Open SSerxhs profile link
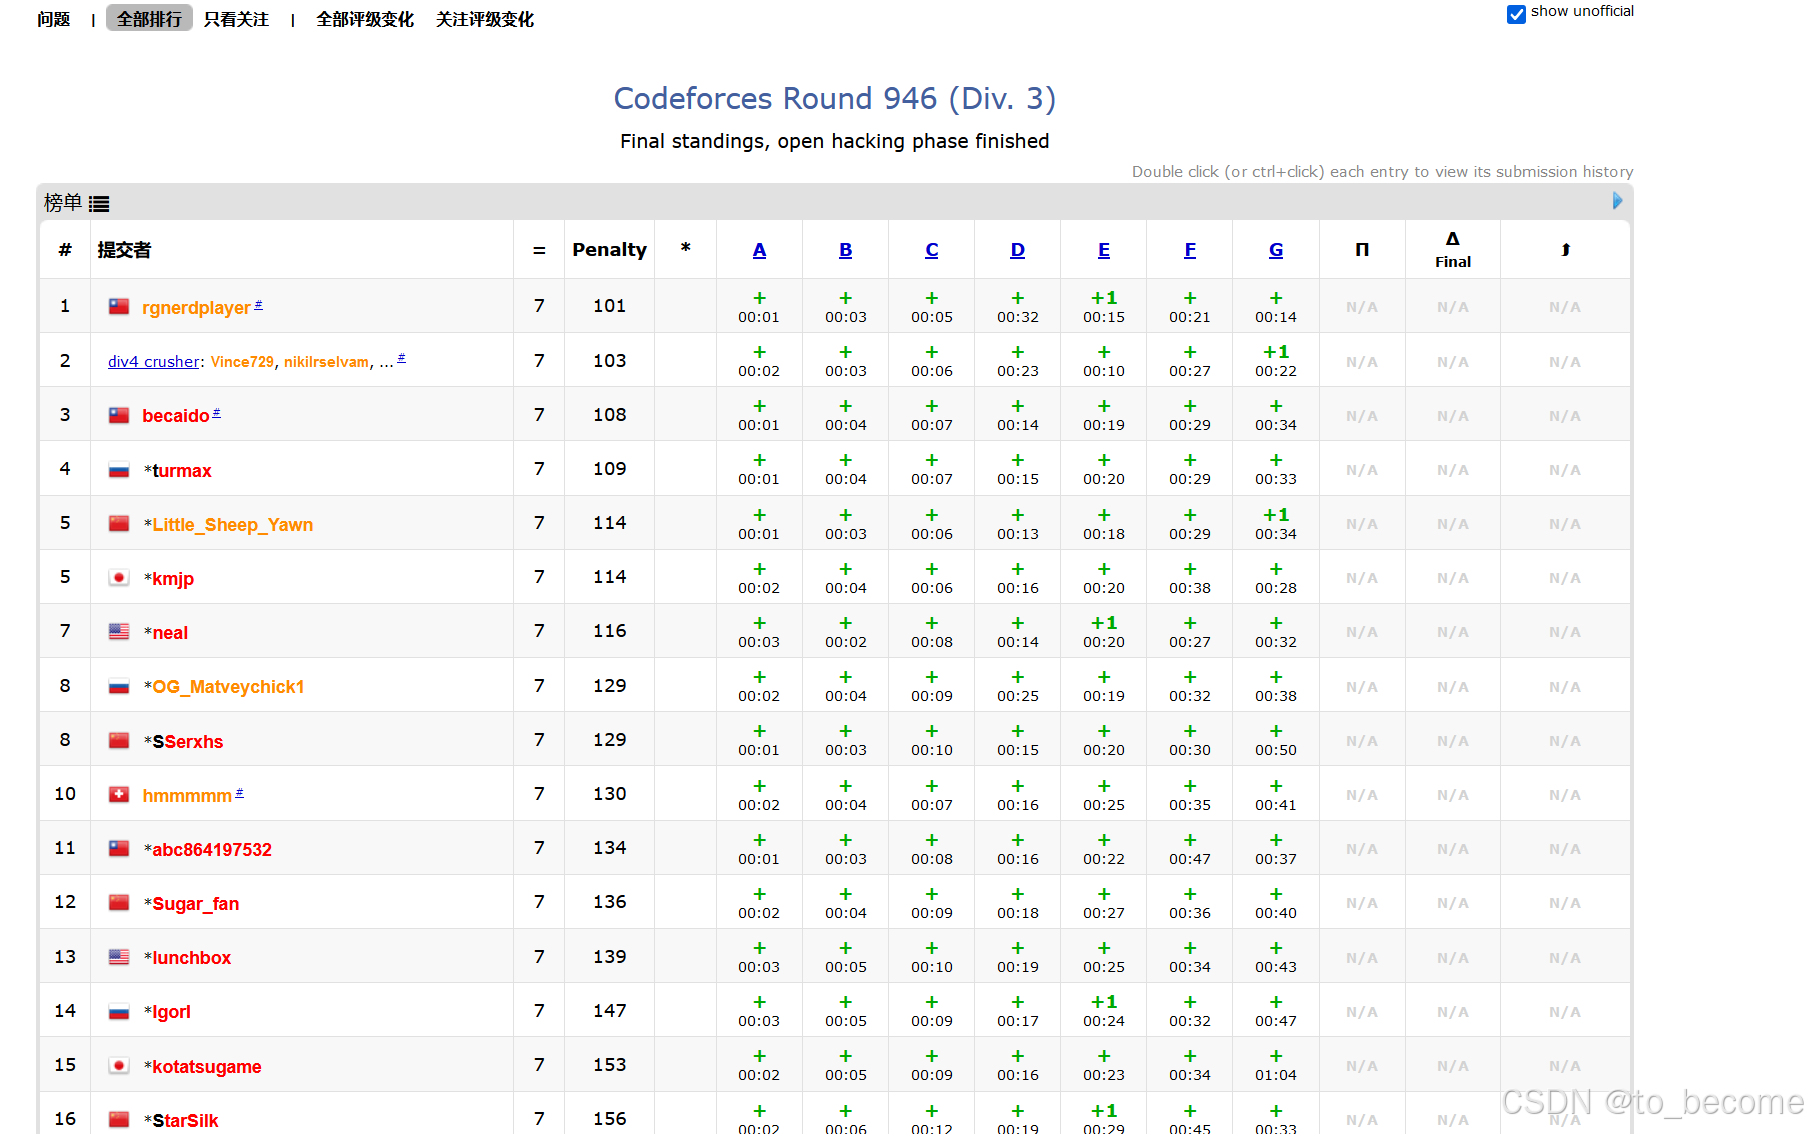1808x1134 pixels. 188,742
